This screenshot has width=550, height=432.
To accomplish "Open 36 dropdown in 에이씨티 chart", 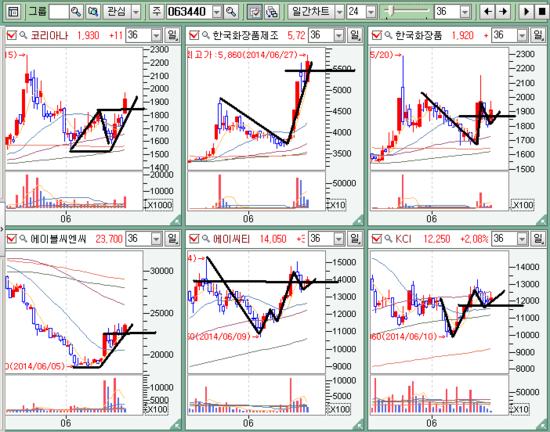I will coord(339,239).
